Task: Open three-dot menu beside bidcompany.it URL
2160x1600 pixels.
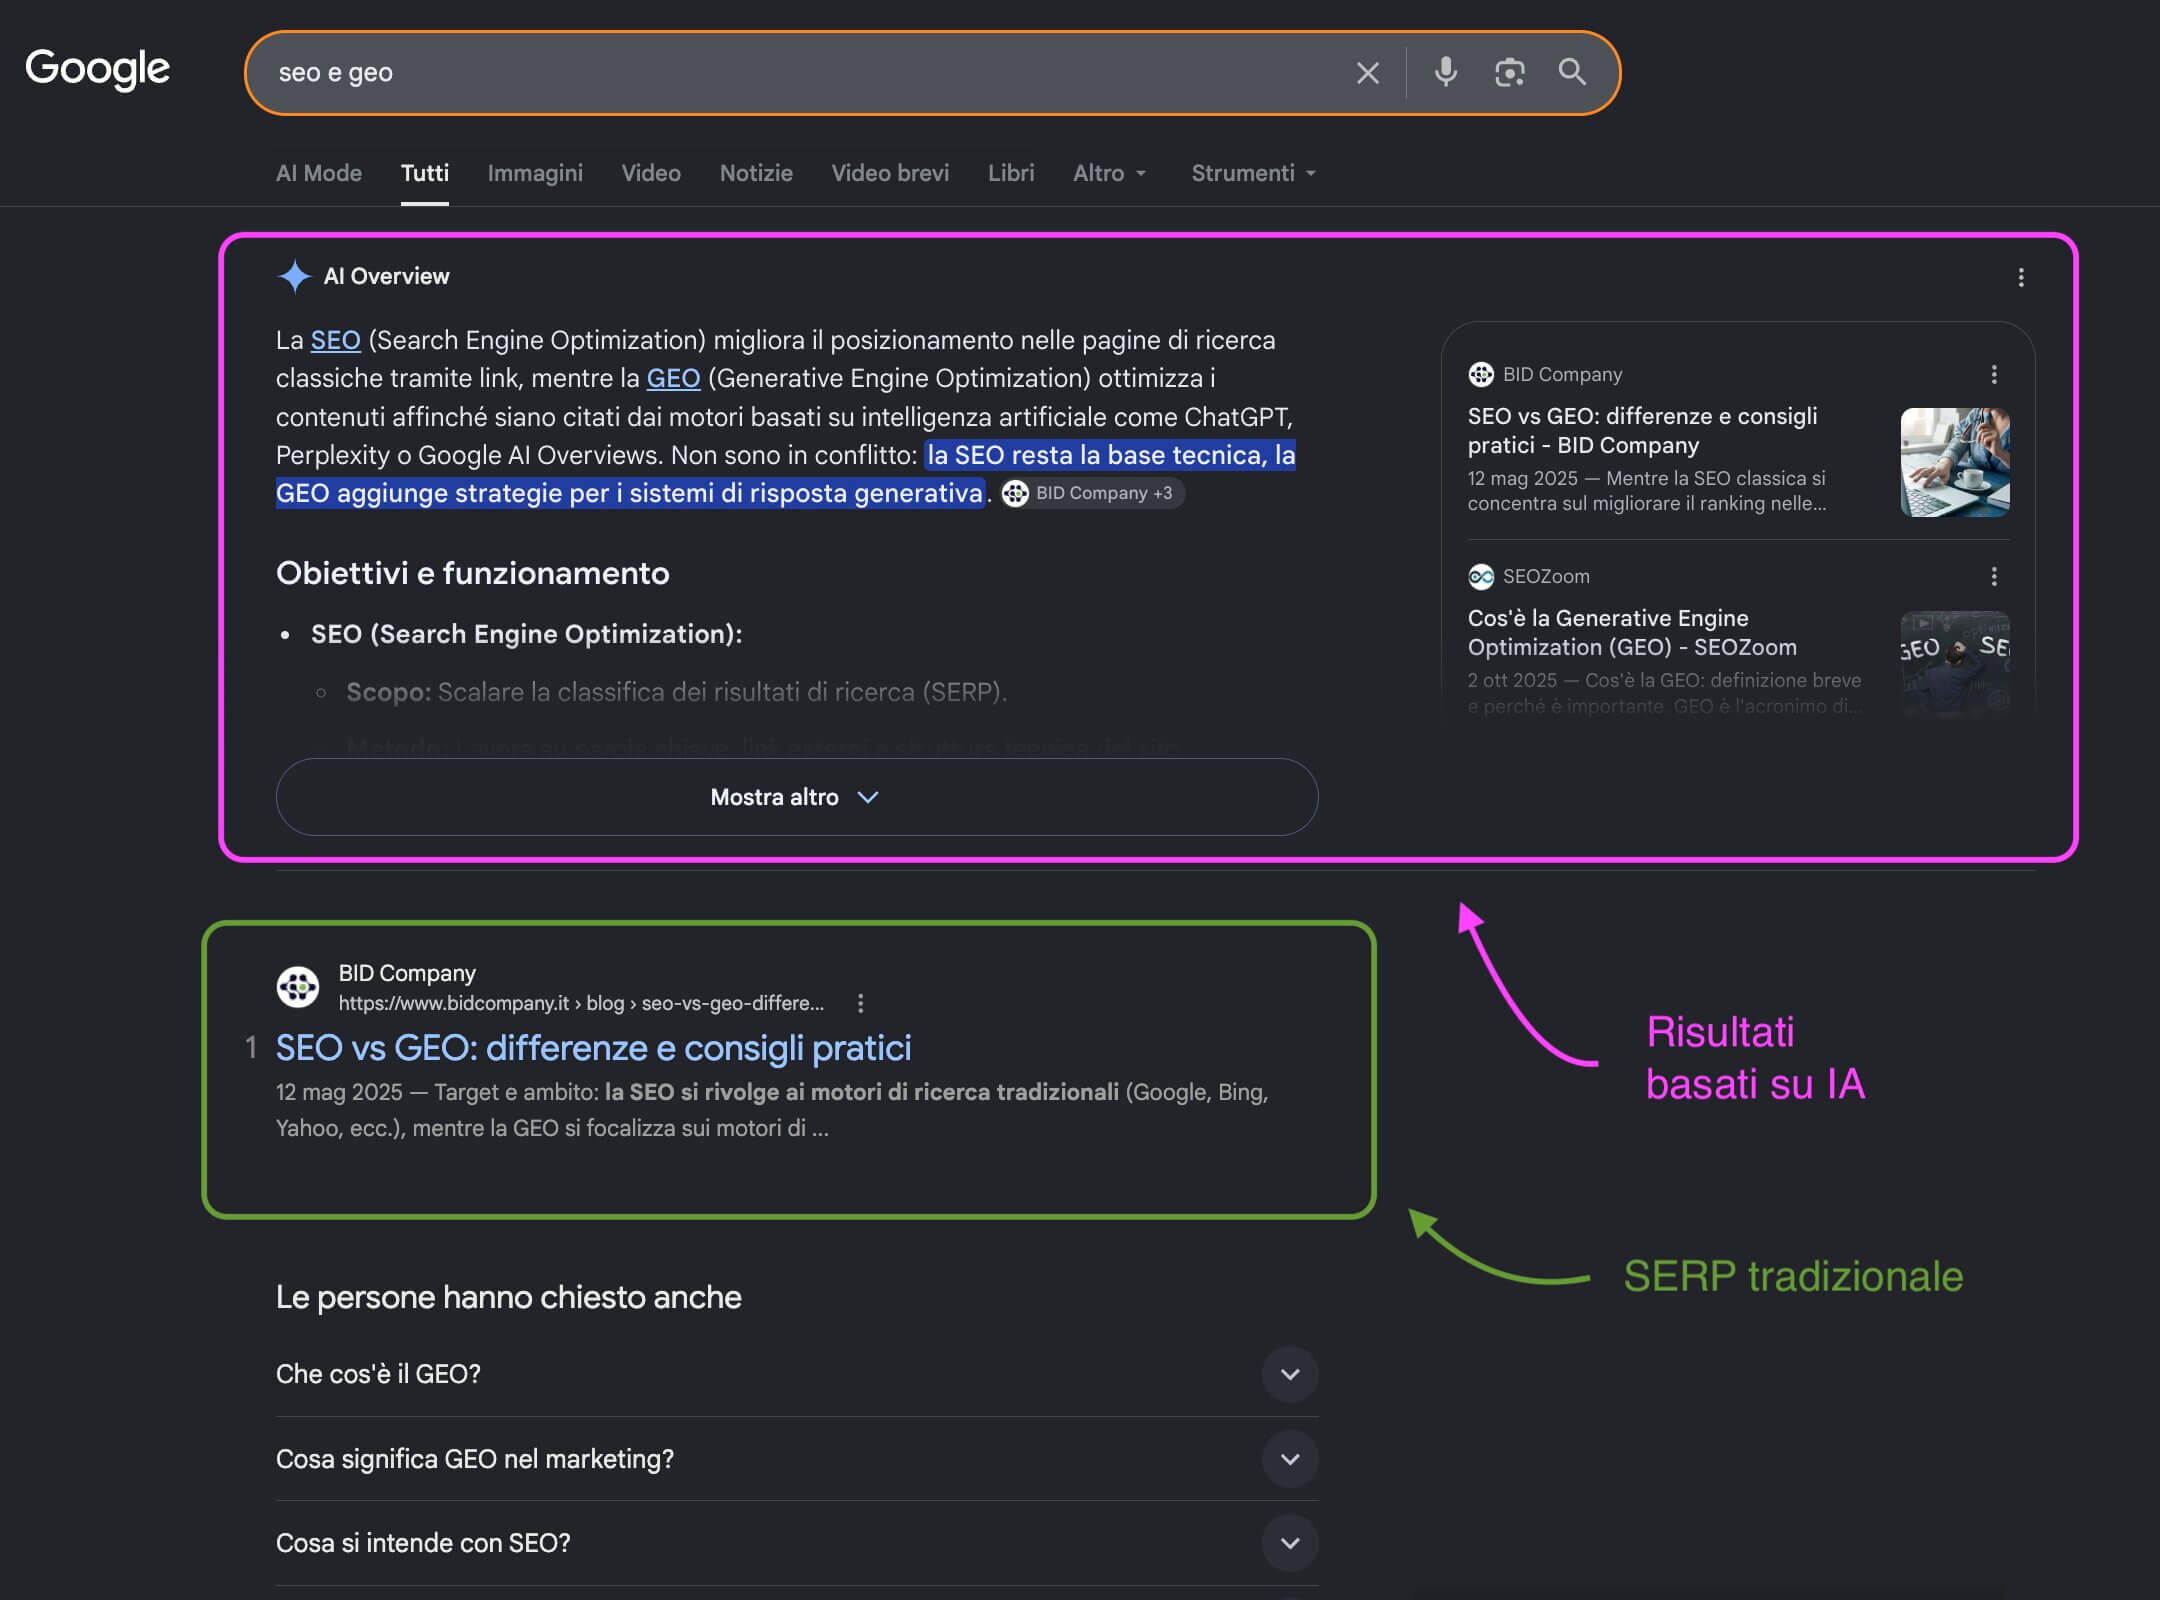Action: coord(860,1003)
